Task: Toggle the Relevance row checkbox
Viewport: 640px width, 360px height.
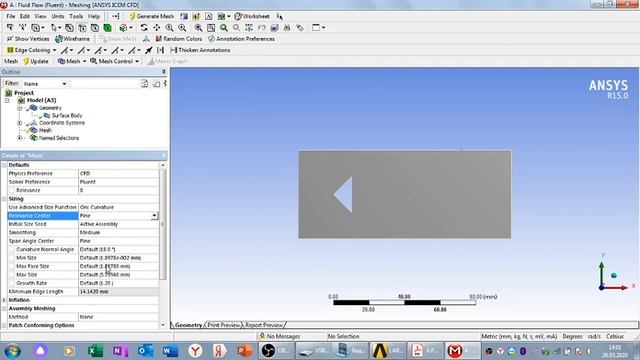Action: (11, 190)
